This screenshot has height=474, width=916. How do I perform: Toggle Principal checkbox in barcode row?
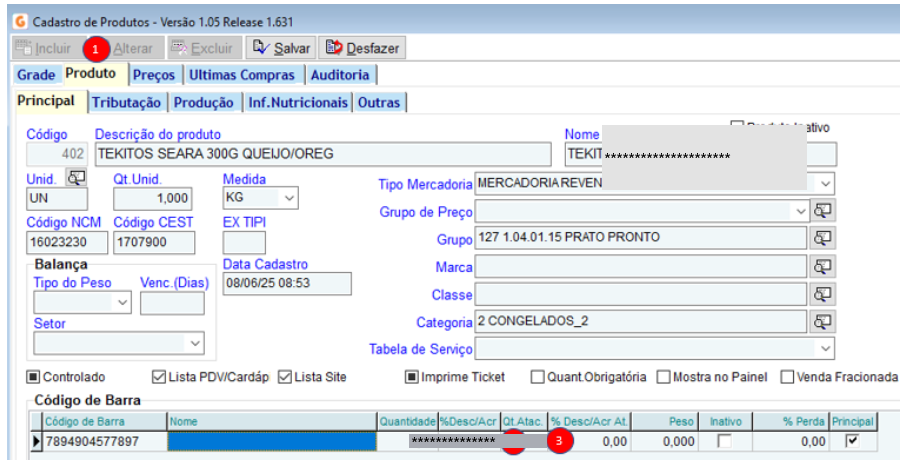(x=852, y=441)
